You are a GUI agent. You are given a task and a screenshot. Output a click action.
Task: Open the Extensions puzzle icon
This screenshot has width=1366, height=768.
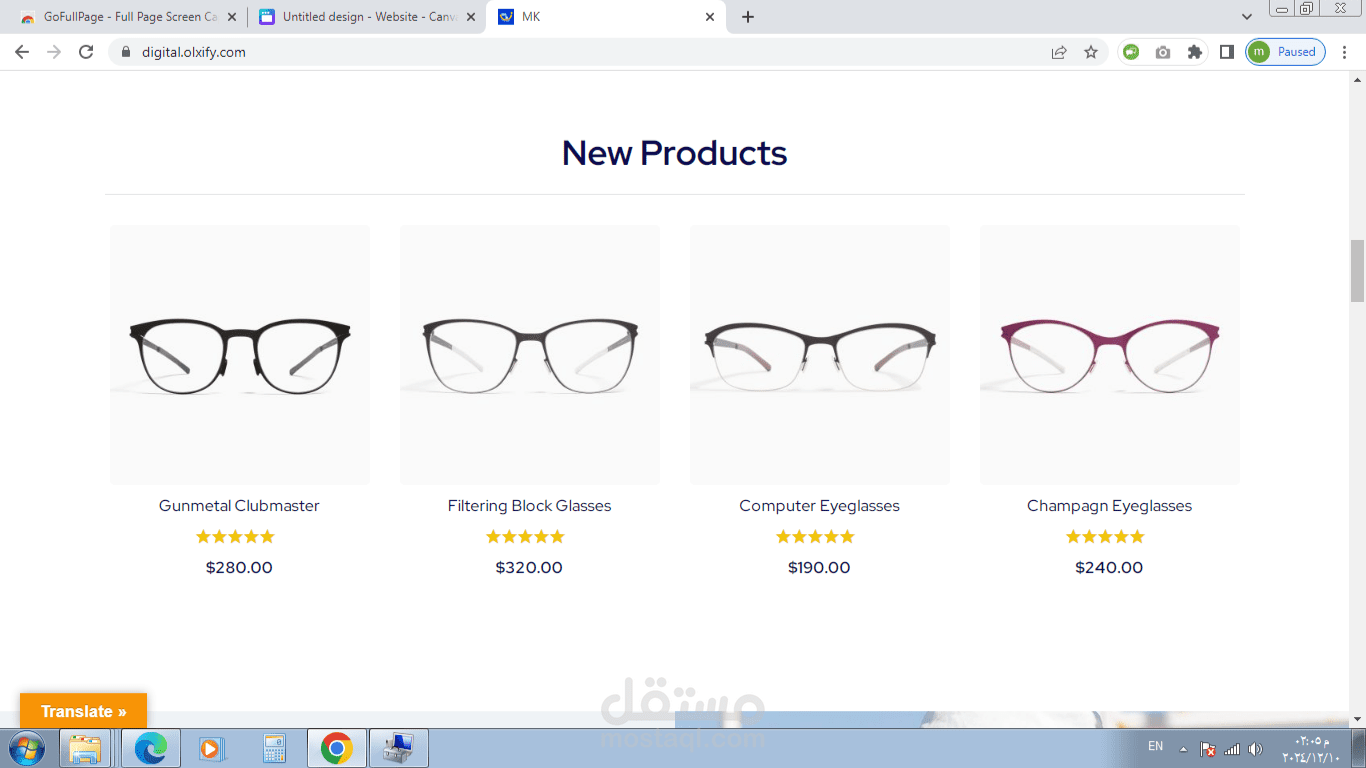1194,52
